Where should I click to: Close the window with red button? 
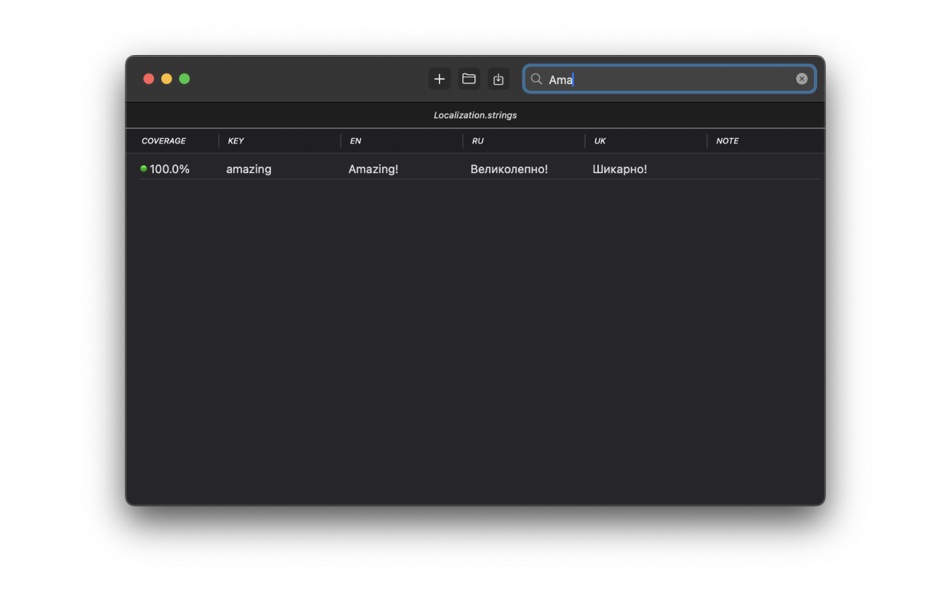[148, 79]
